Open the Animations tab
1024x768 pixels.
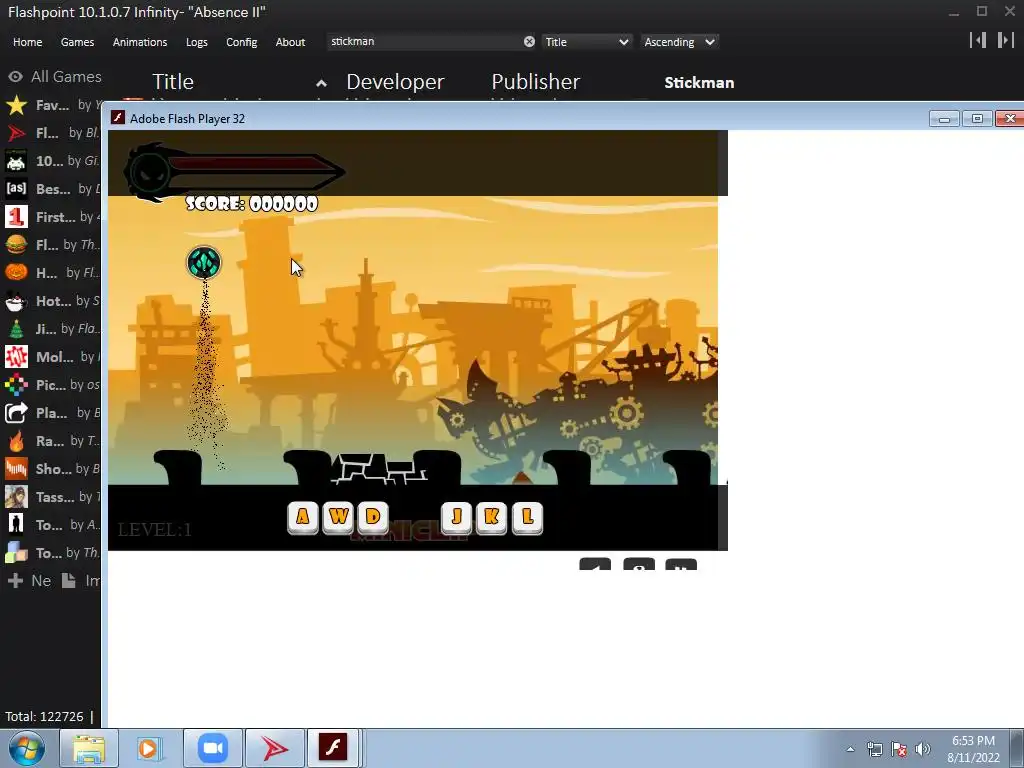(140, 42)
